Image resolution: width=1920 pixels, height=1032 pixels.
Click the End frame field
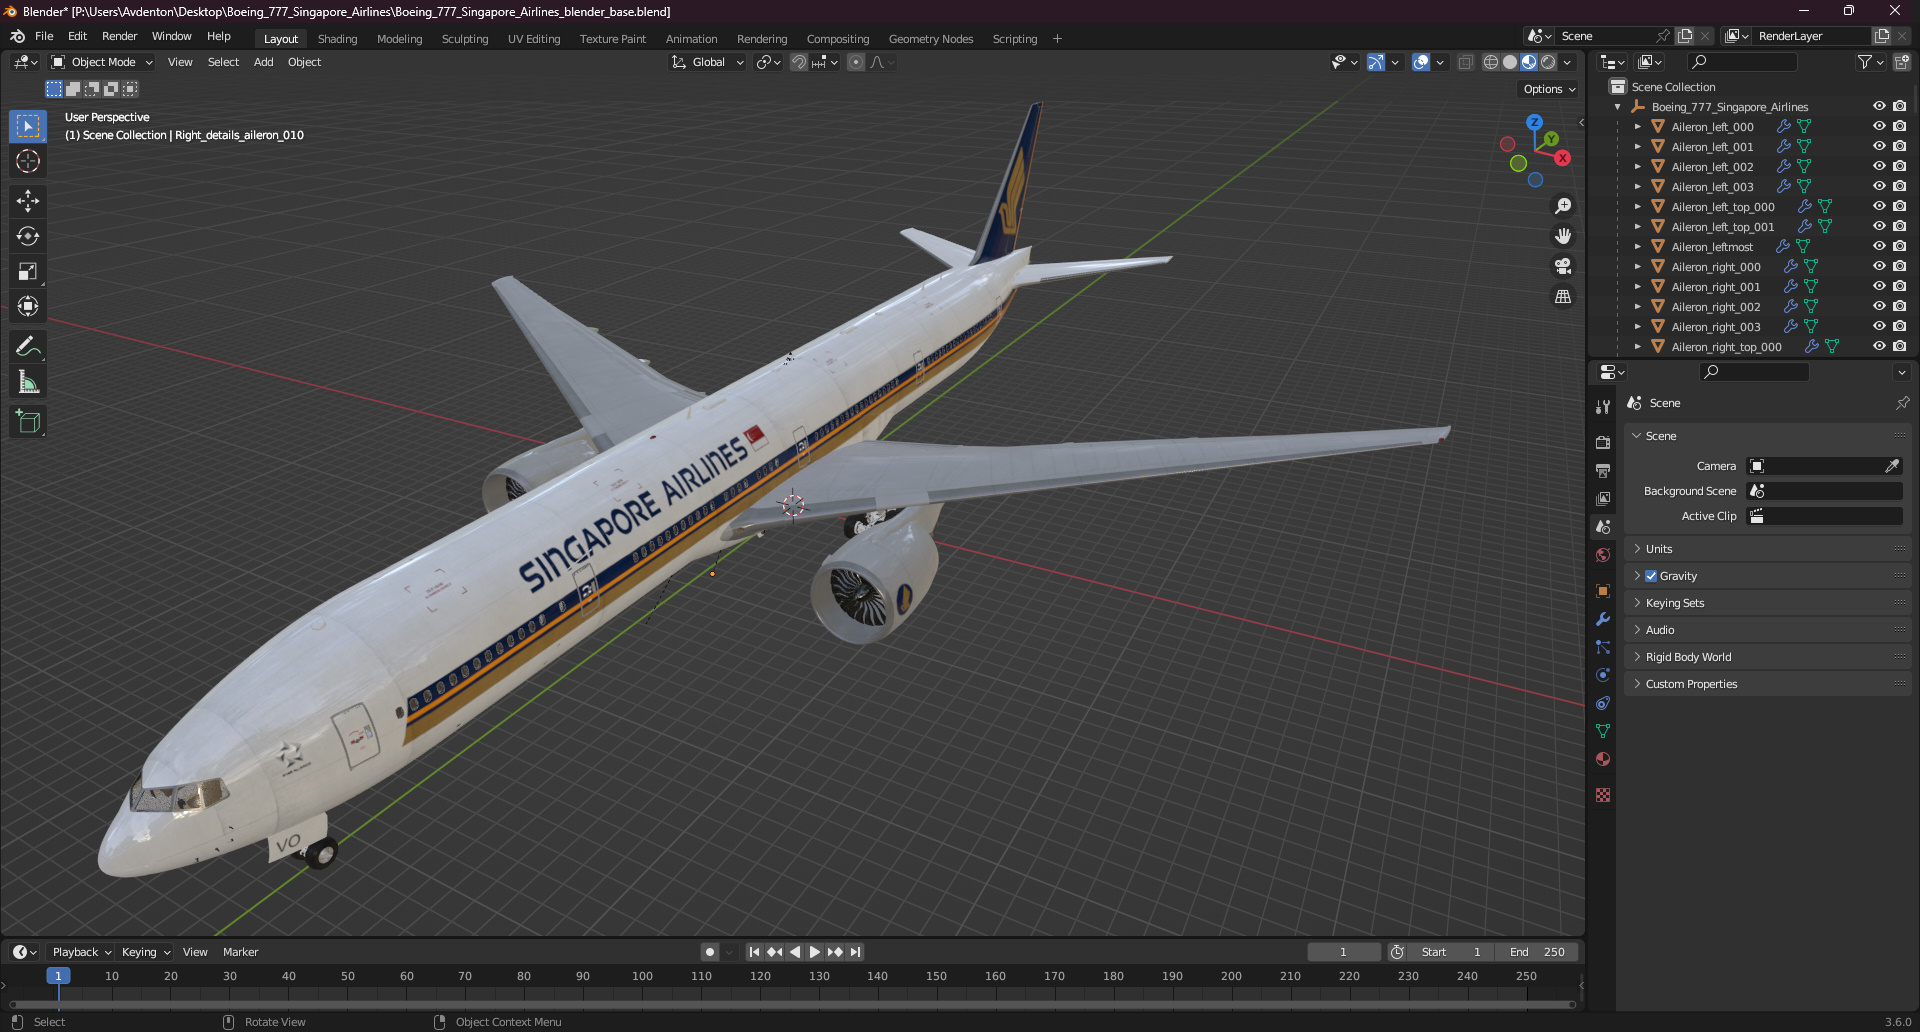point(1538,952)
